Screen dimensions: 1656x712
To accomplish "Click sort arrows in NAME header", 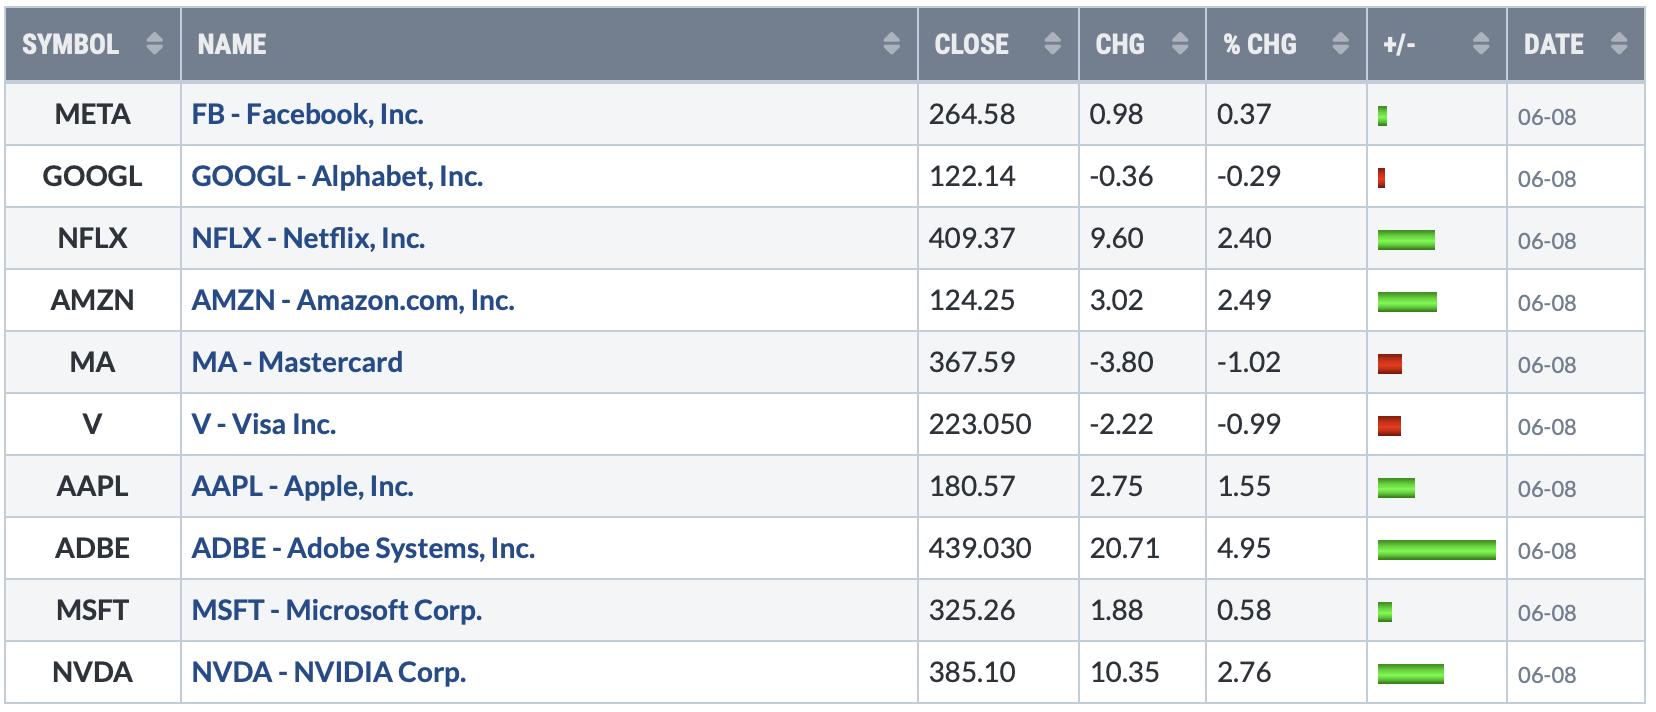I will tap(892, 44).
